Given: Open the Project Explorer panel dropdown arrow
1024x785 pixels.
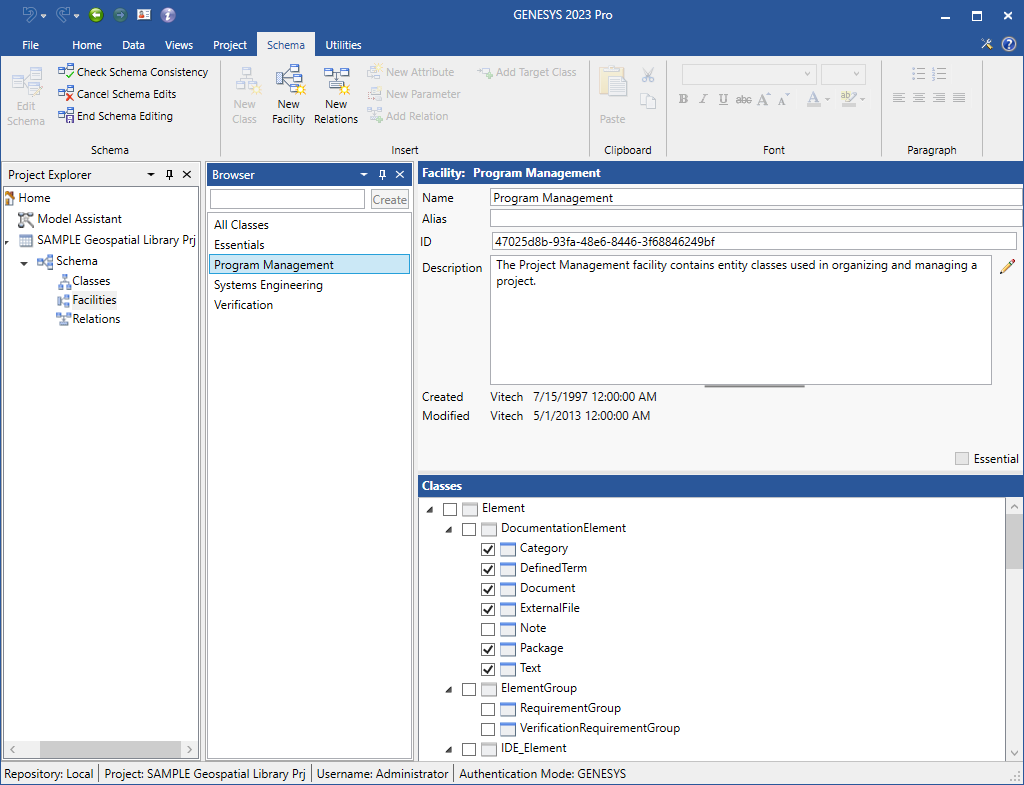Looking at the screenshot, I should point(151,175).
